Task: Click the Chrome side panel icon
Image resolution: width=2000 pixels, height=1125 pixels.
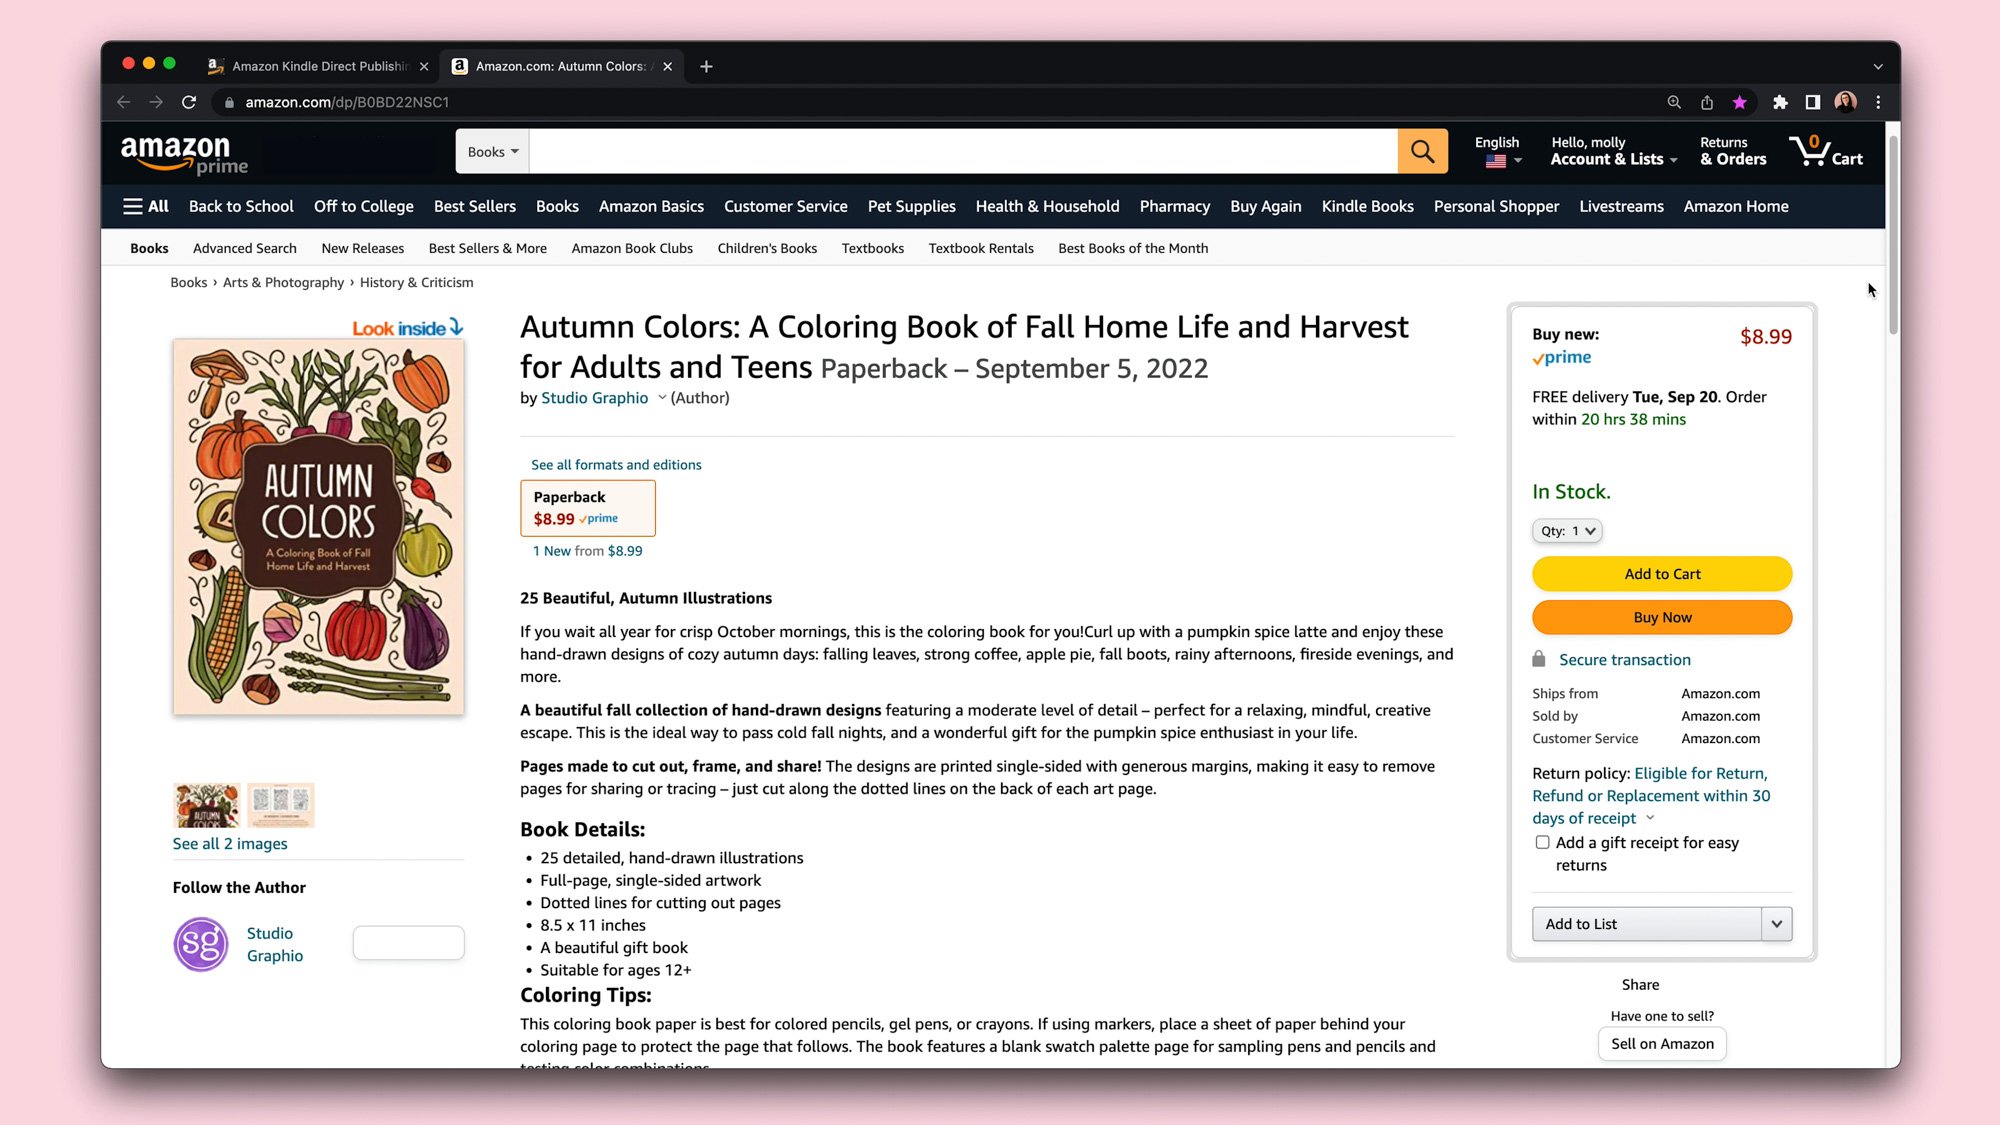Action: click(x=1812, y=102)
